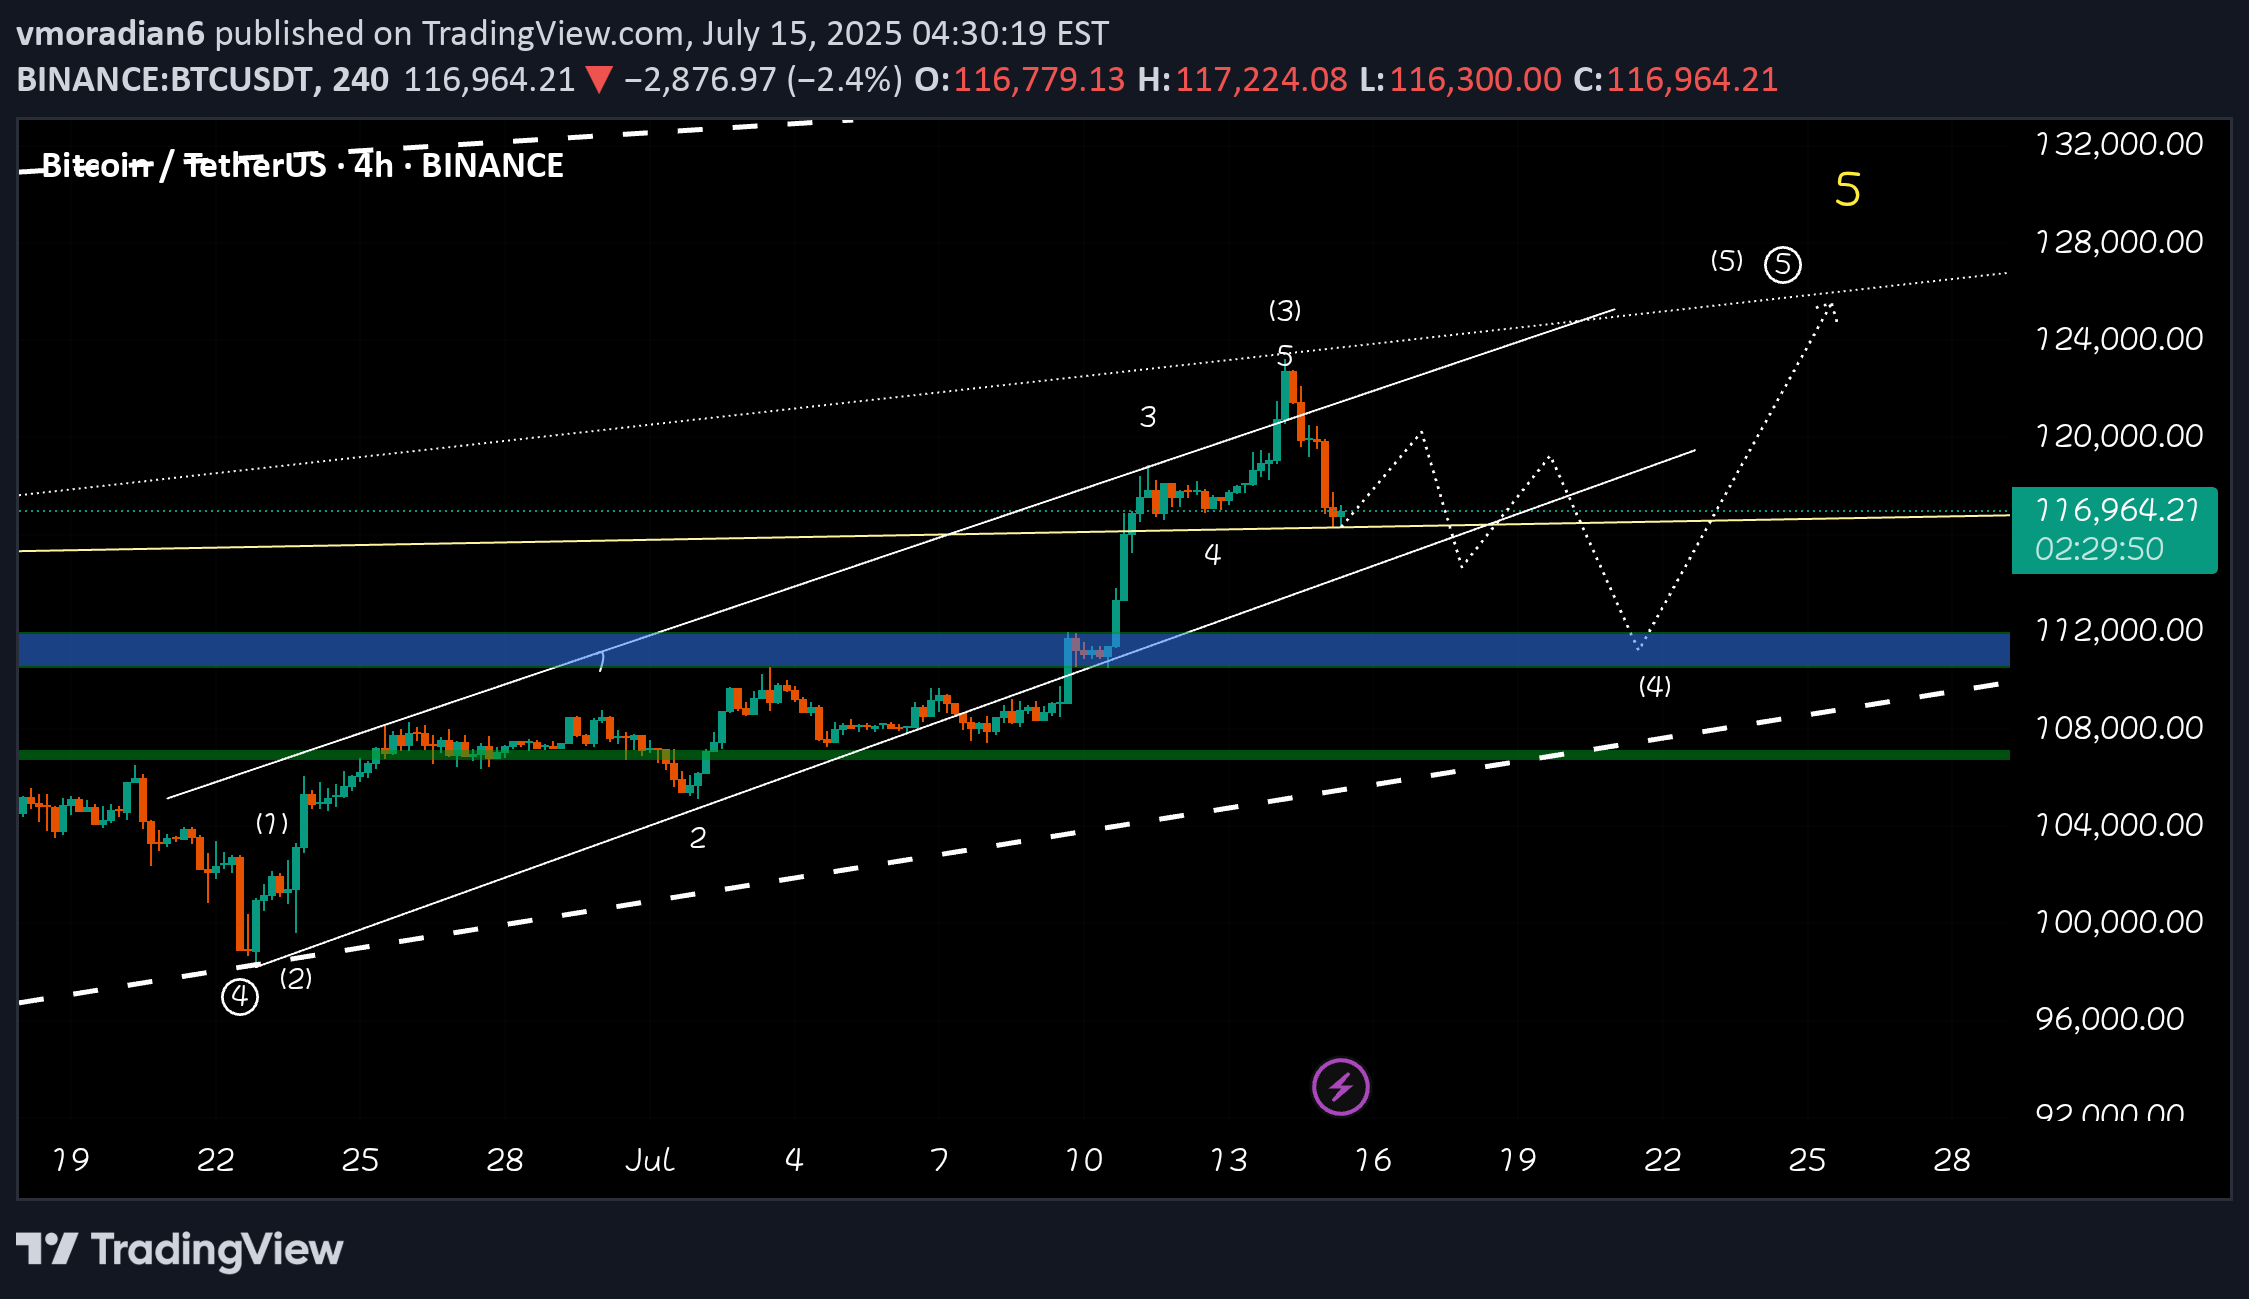The image size is (2249, 1299).
Task: Click the 108,000.00 price axis label
Action: (x=2119, y=728)
